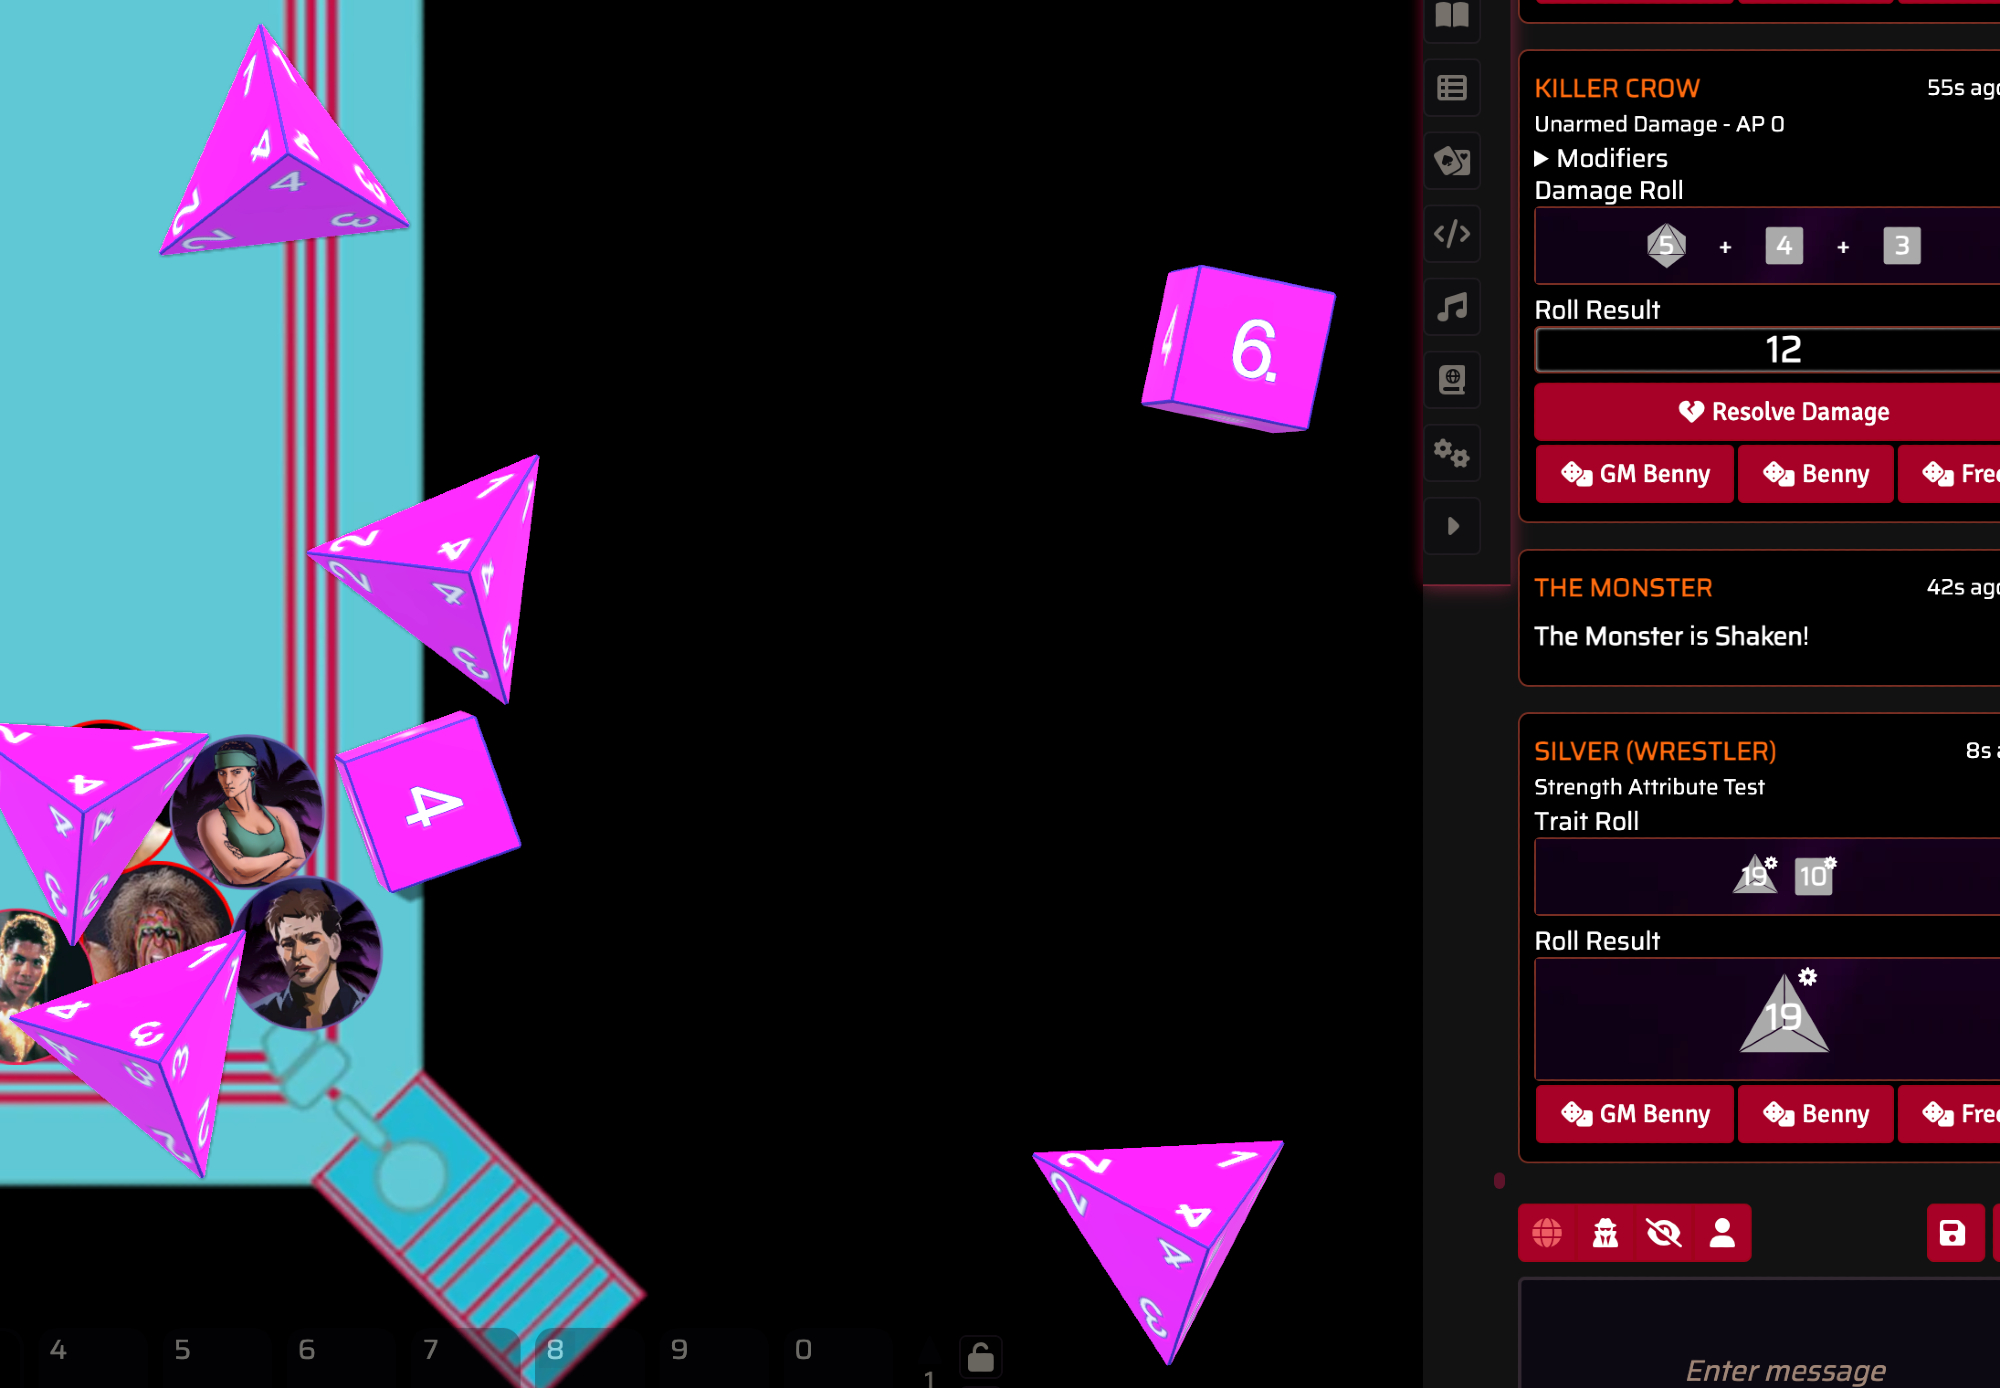The height and width of the screenshot is (1388, 2000).
Task: Select Public Roll globe mode
Action: 1547,1233
